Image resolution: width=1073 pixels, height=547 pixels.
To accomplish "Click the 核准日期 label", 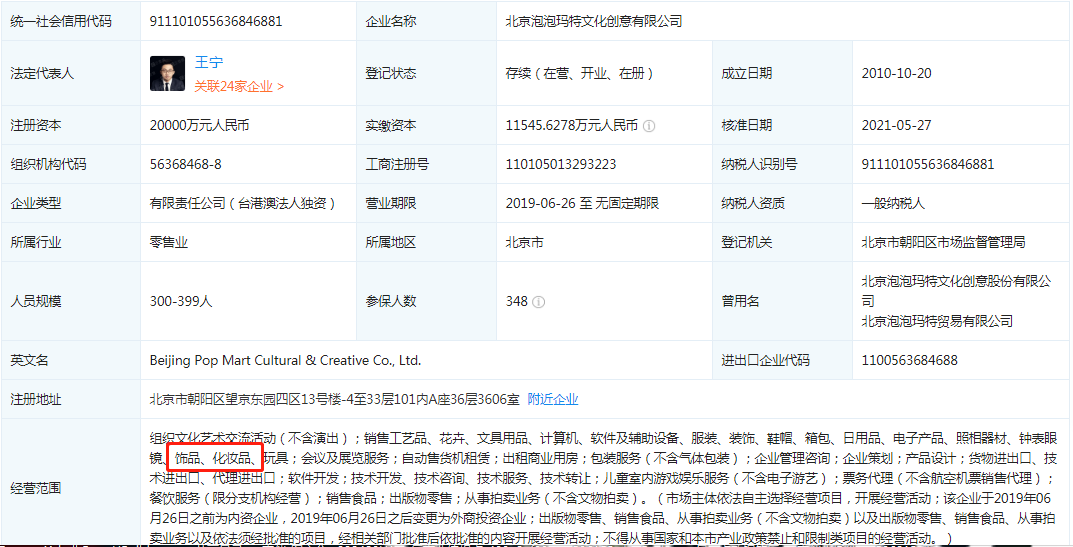I will pyautogui.click(x=746, y=125).
